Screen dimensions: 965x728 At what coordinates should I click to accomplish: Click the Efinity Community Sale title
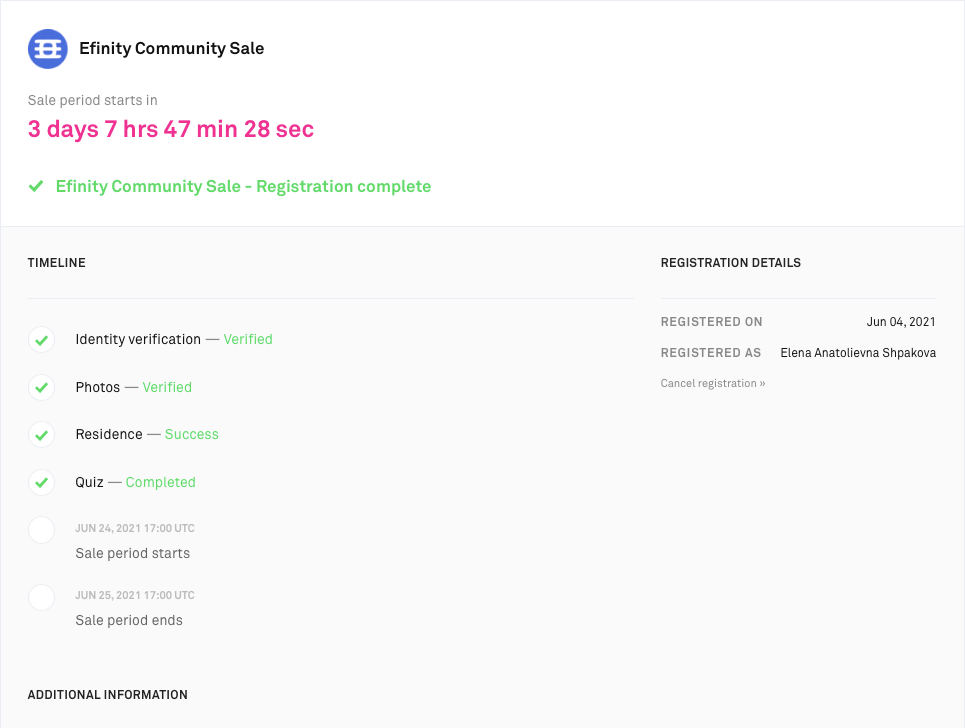click(171, 48)
